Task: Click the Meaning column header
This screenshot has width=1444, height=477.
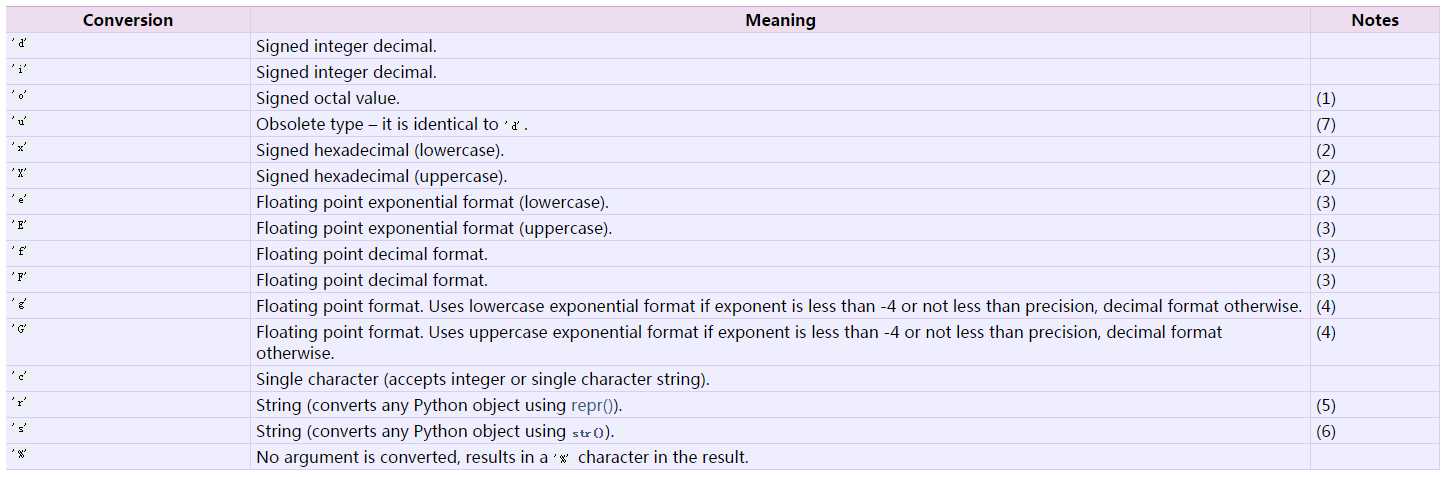Action: (780, 20)
